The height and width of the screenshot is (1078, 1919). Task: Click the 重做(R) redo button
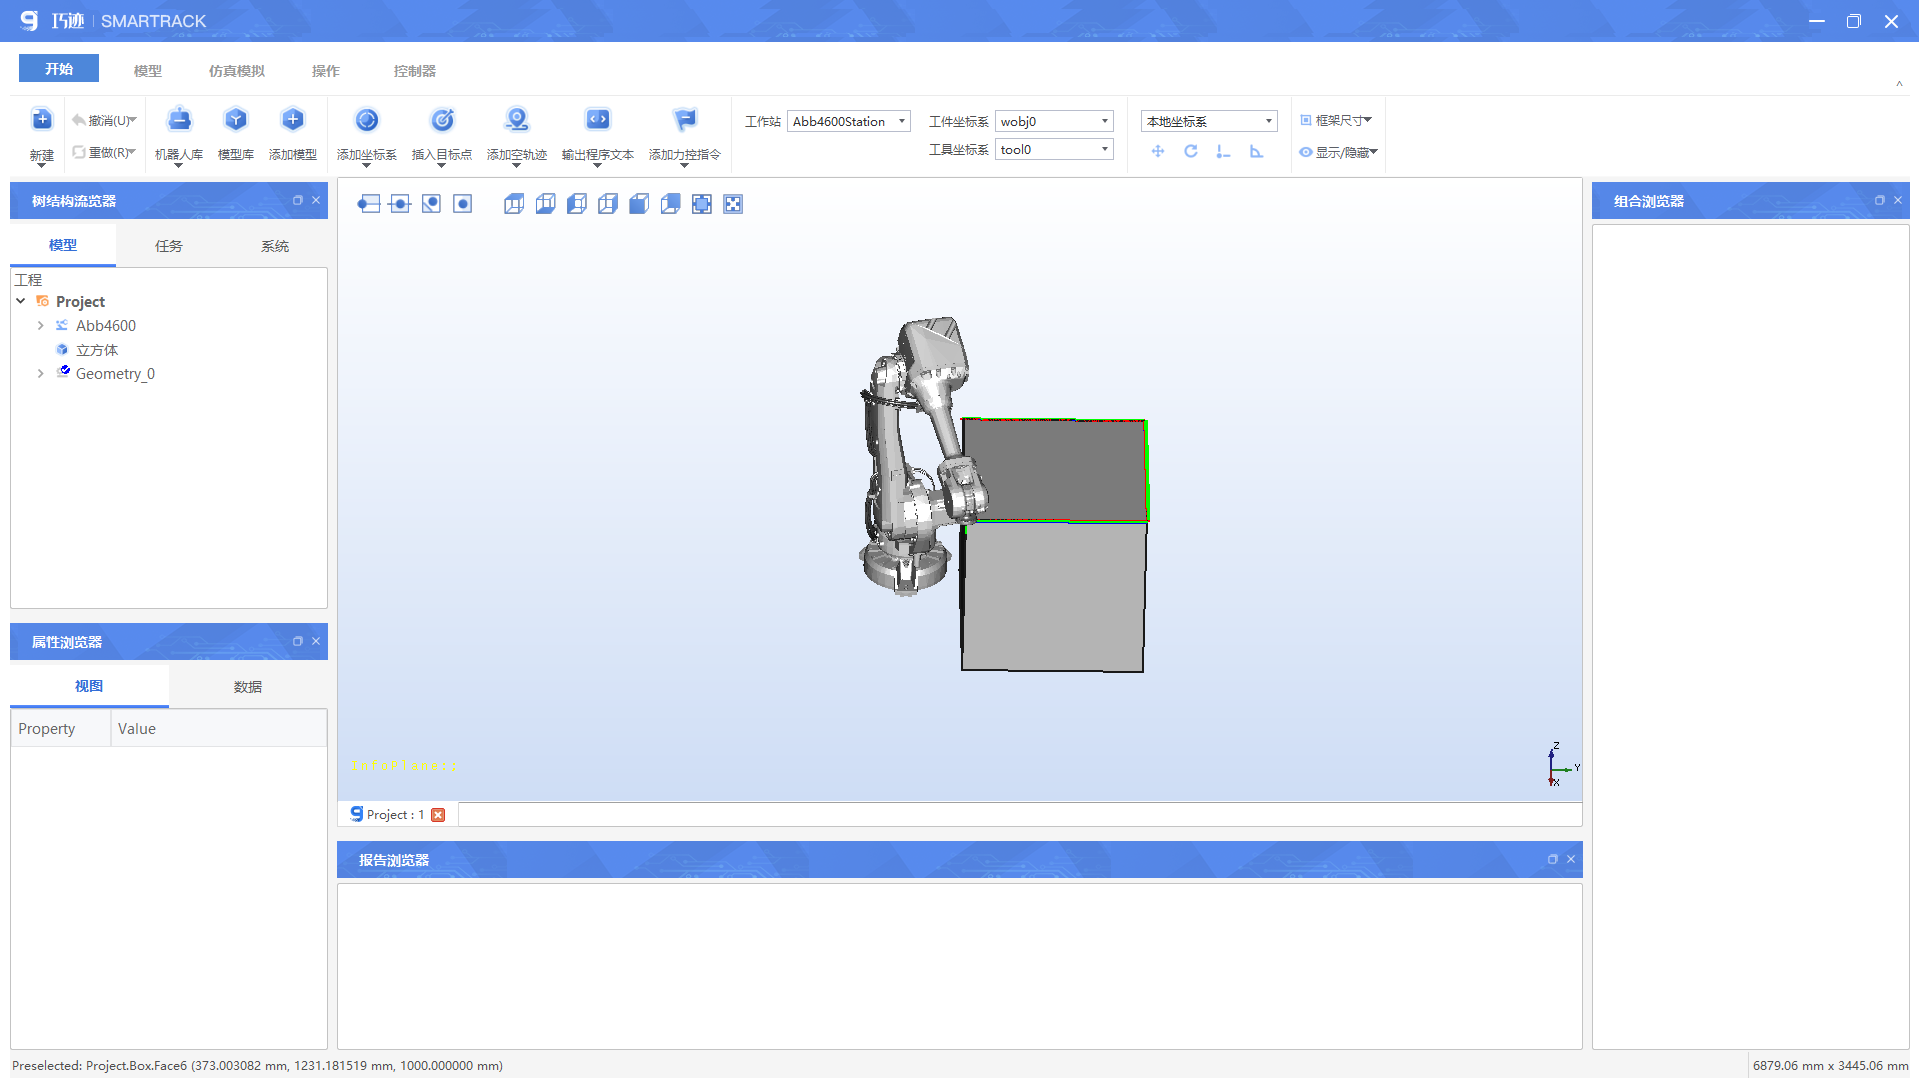(x=104, y=153)
